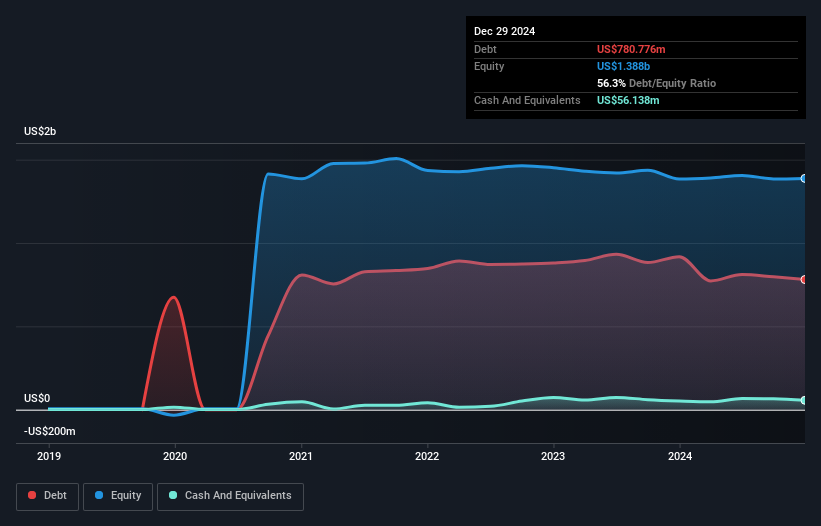Click the -US$200m y-axis label

[x=50, y=431]
